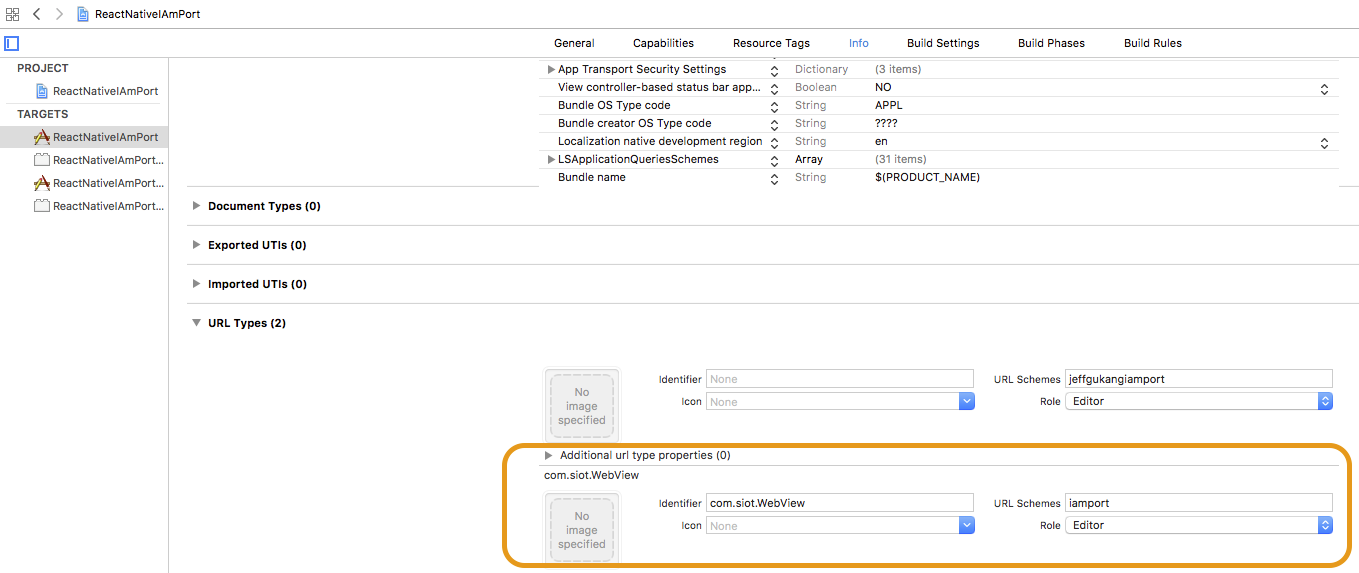The width and height of the screenshot is (1359, 573).
Task: Open the related items grid icon
Action: coord(12,14)
